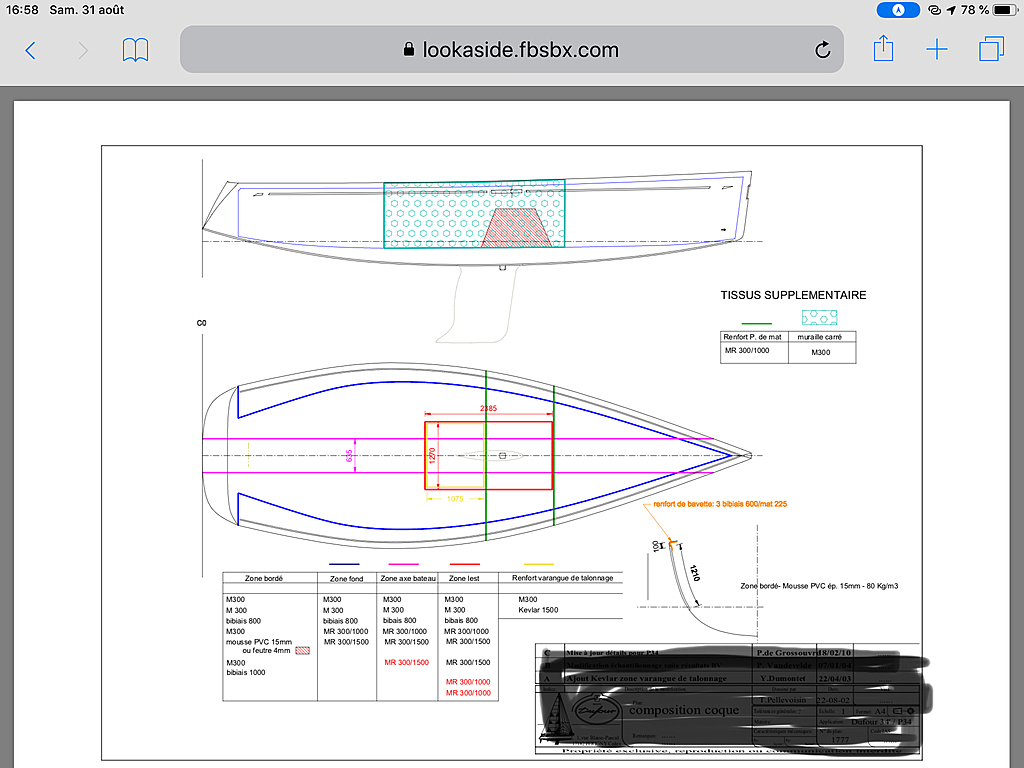
Task: Click the teal hexagon-filled area on the hull profile
Action: pos(474,214)
